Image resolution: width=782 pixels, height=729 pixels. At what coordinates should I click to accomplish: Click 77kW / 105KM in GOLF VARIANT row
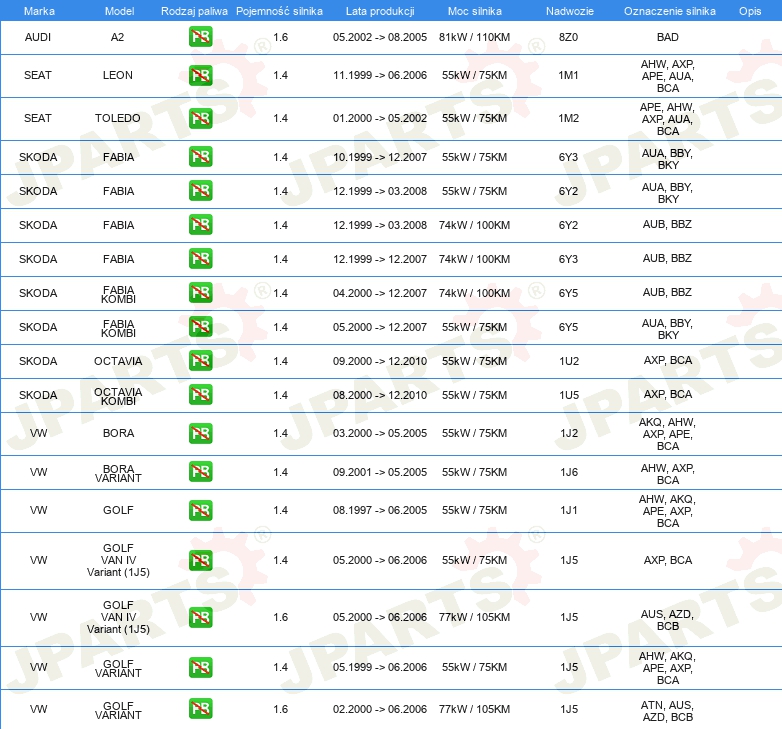tap(474, 709)
